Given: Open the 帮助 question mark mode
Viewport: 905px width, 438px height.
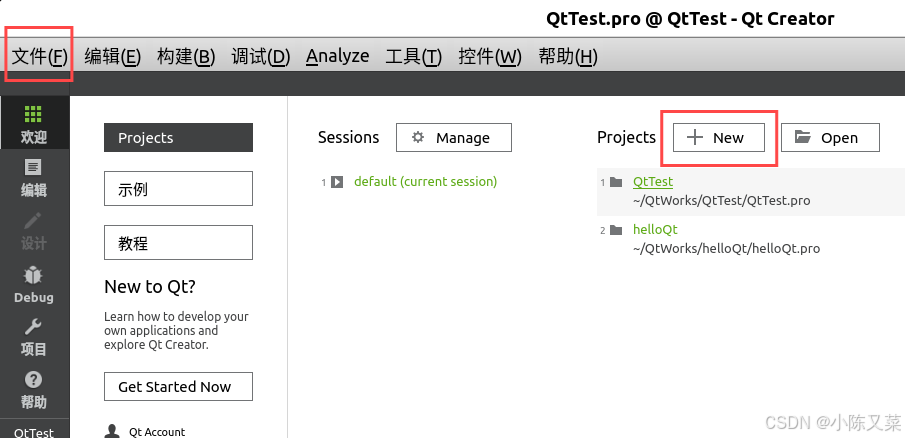Looking at the screenshot, I should pos(33,380).
